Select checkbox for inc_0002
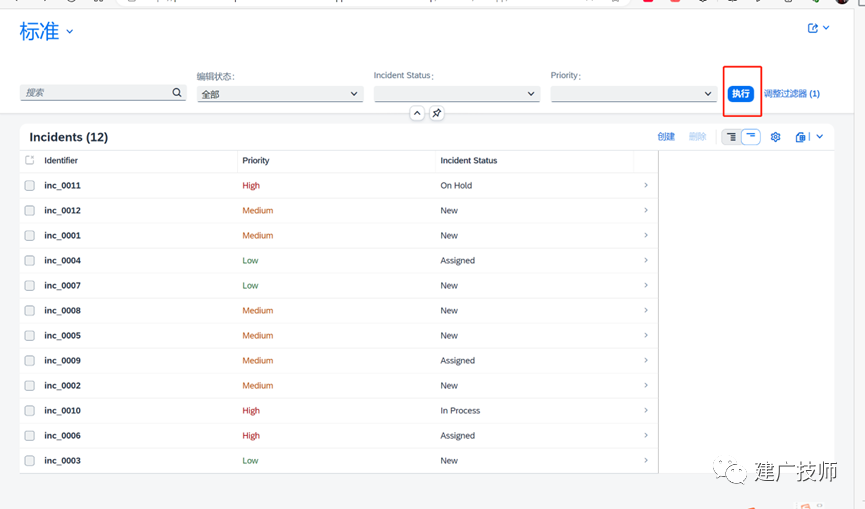The image size is (865, 509). [x=30, y=385]
